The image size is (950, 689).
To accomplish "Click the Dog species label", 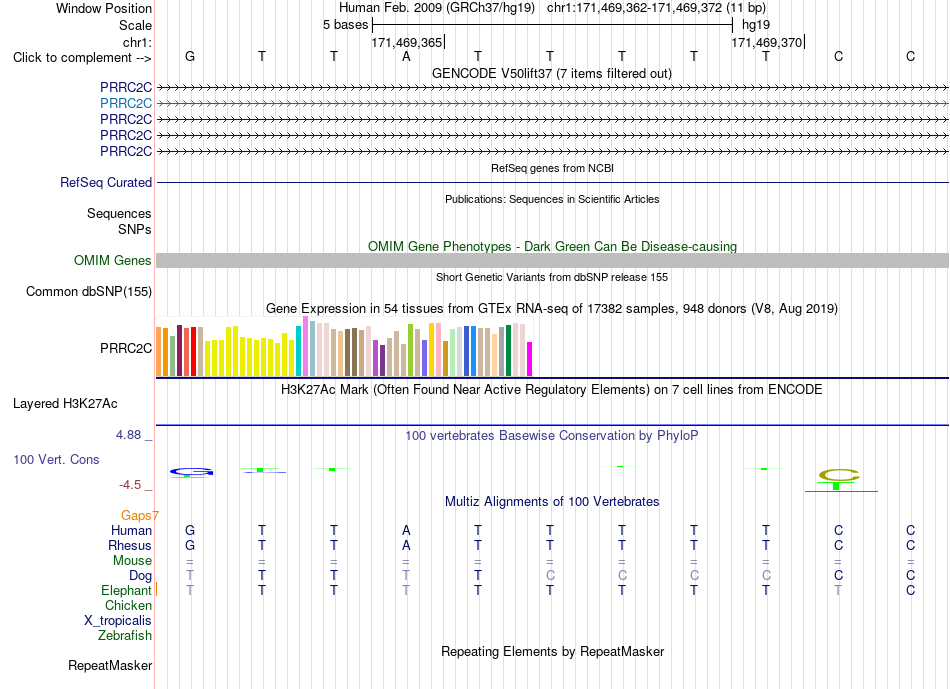I will [x=140, y=576].
